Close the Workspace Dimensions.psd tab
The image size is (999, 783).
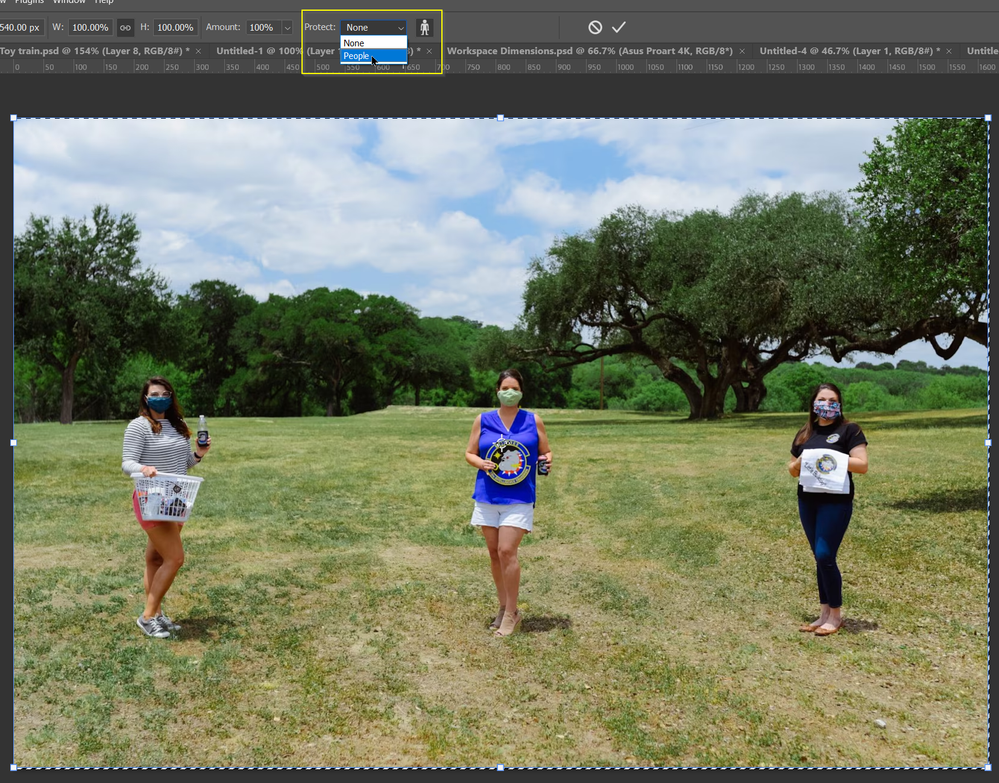742,51
